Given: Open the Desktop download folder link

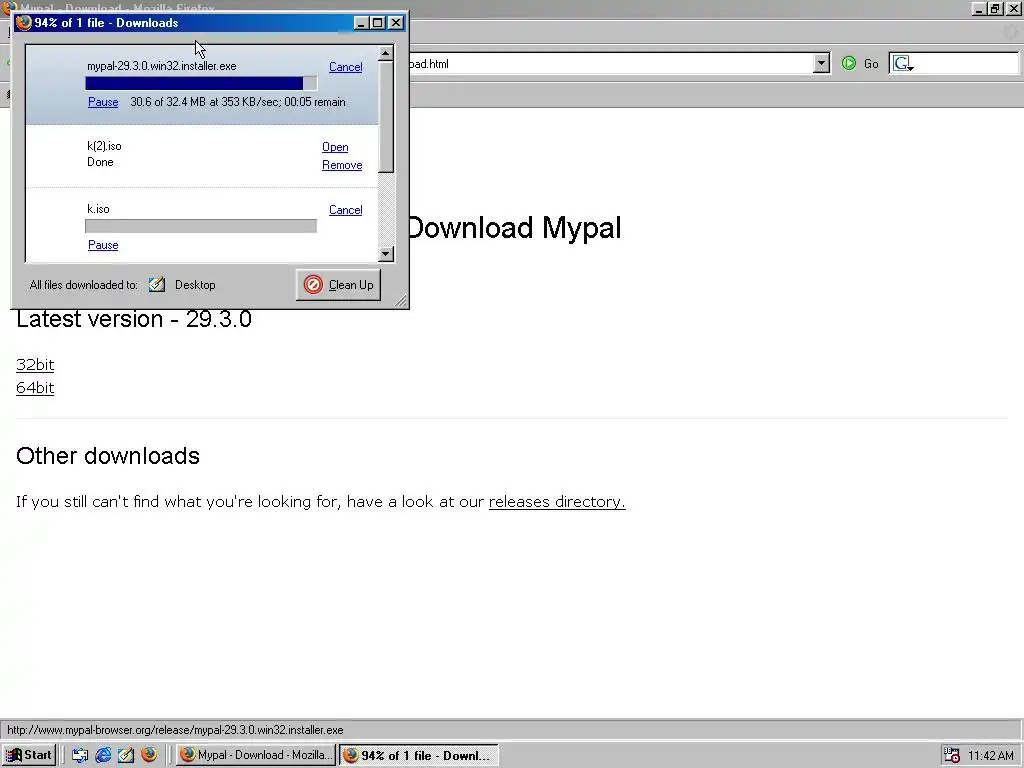Looking at the screenshot, I should (195, 285).
